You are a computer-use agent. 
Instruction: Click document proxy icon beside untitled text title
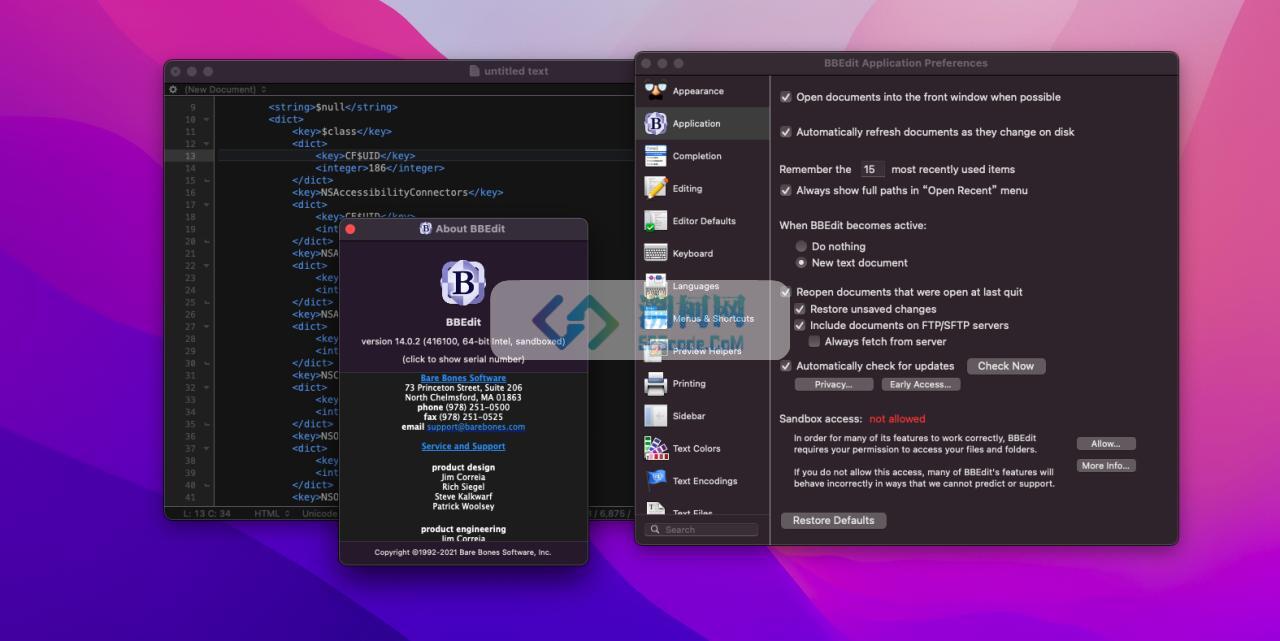(474, 71)
